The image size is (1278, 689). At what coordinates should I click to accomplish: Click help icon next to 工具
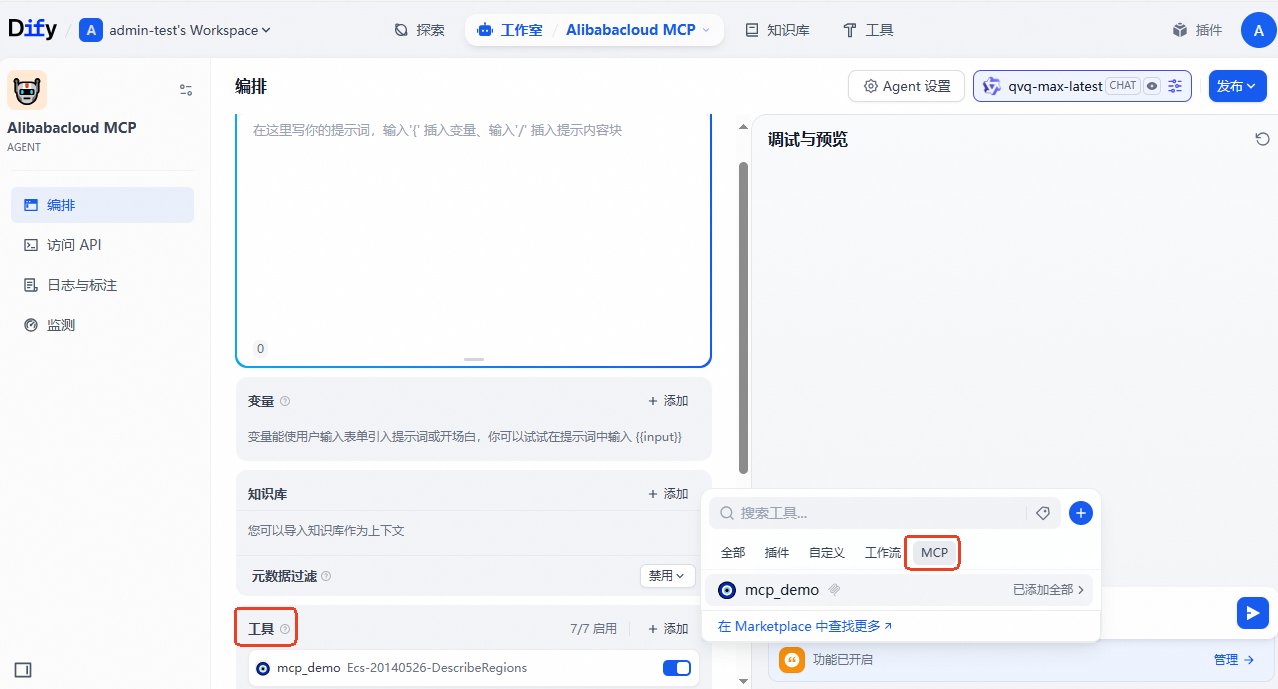(x=285, y=629)
